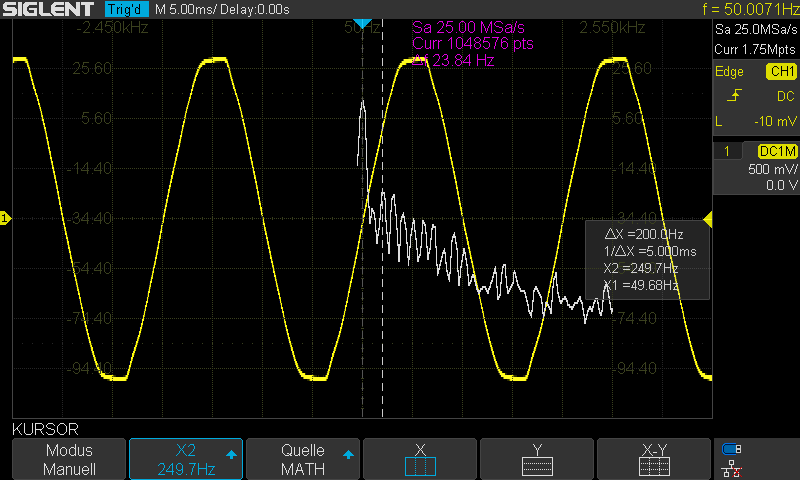
Task: Click the Curr 1048576 pts FFT readout
Action: 472,44
